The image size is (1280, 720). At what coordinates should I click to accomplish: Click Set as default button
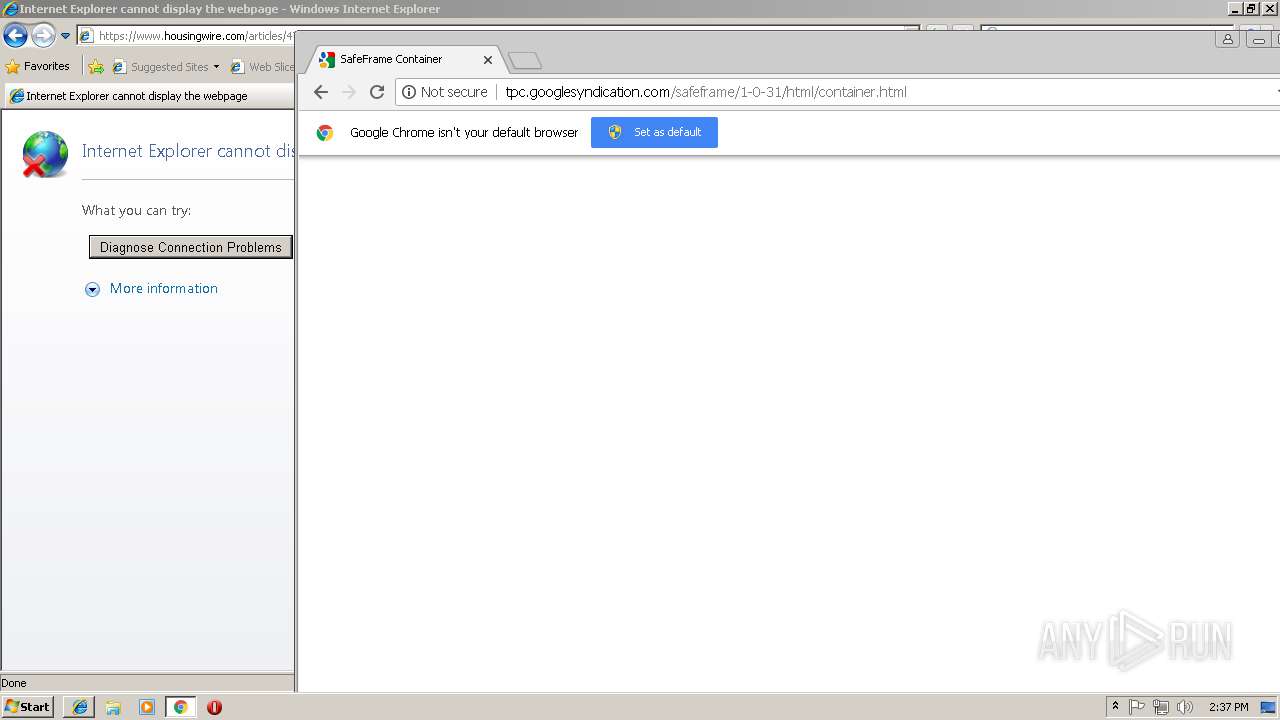point(654,132)
